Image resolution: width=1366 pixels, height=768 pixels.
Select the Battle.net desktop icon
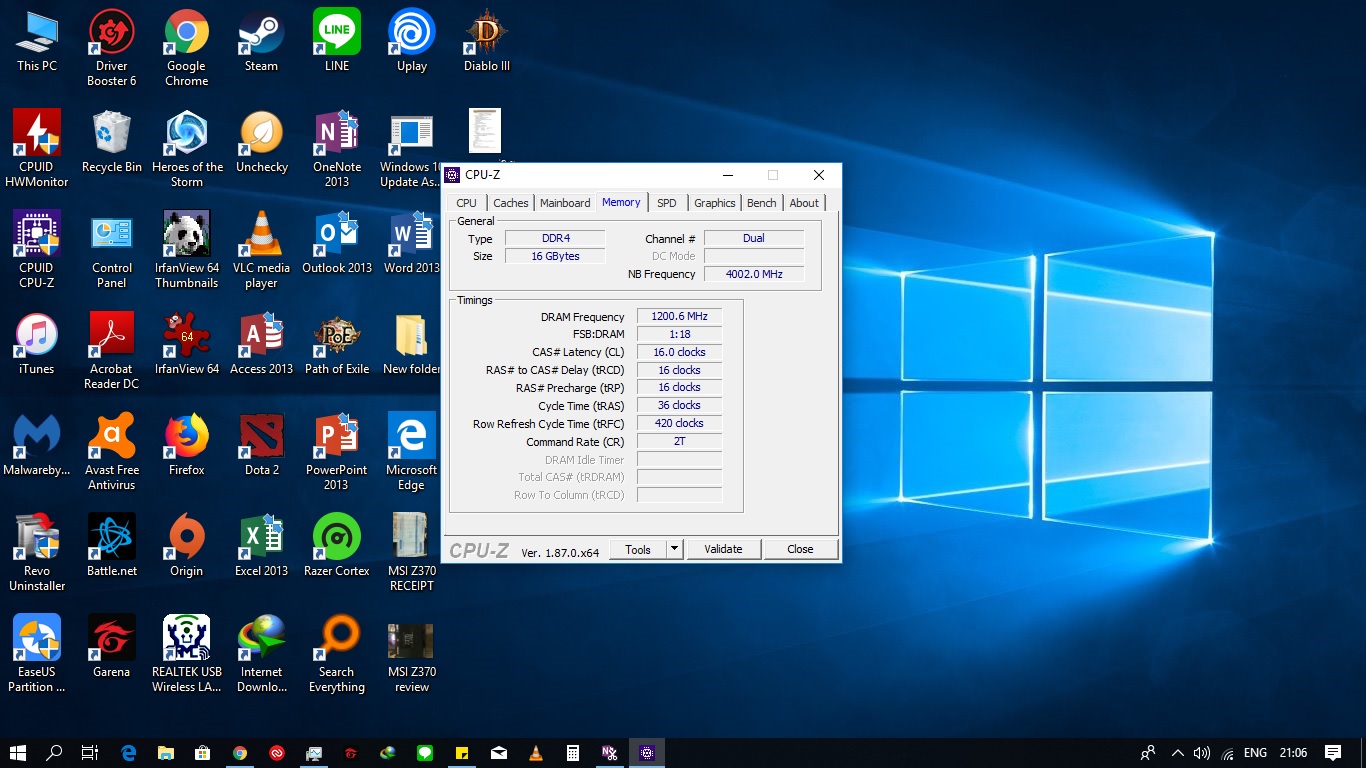pos(112,546)
